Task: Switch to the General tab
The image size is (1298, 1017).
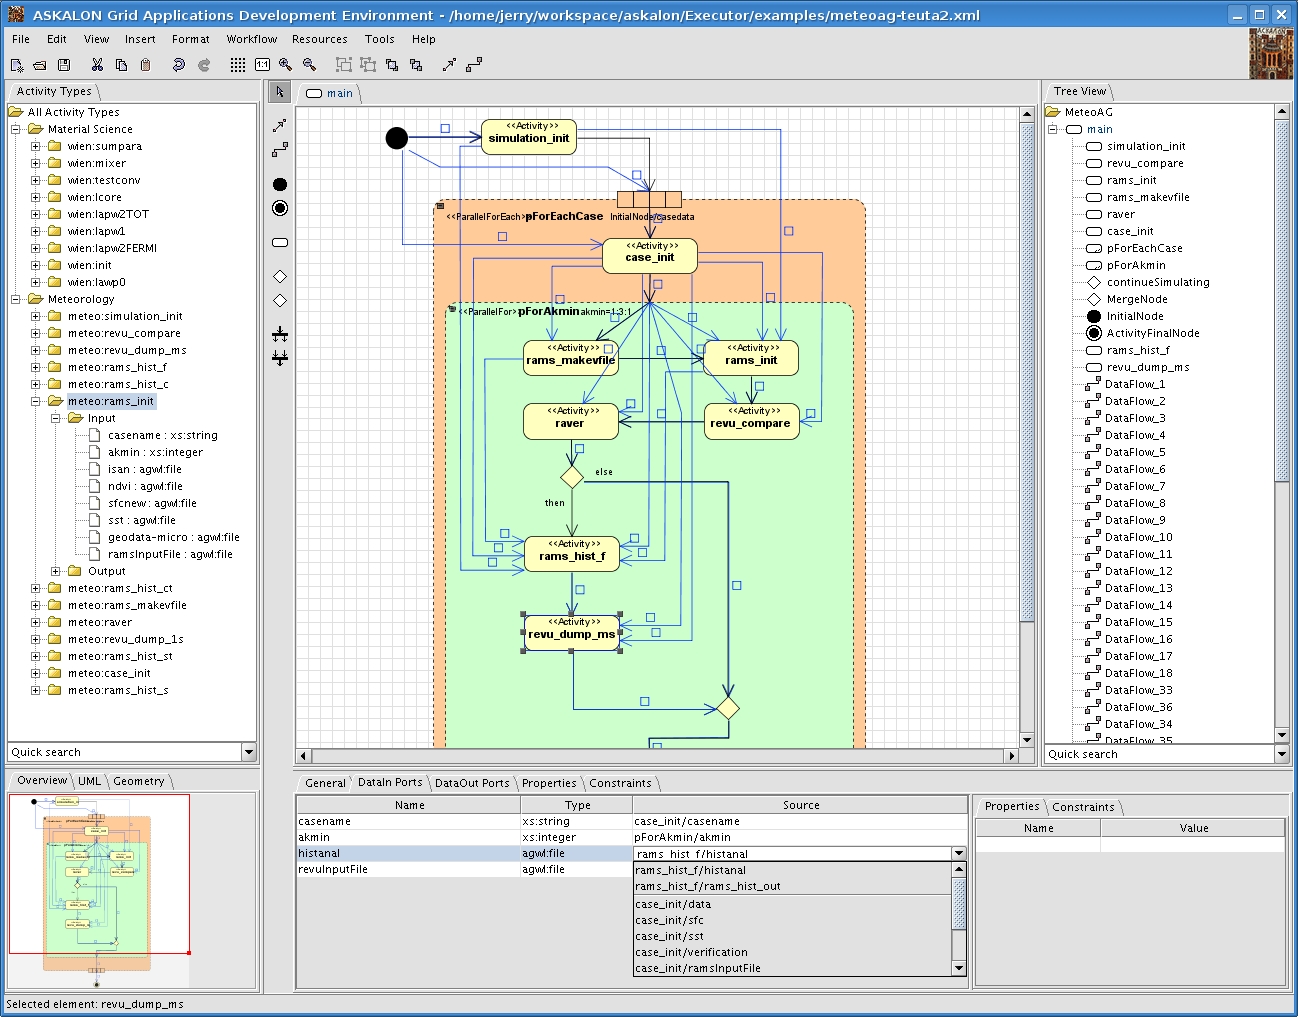Action: point(325,783)
